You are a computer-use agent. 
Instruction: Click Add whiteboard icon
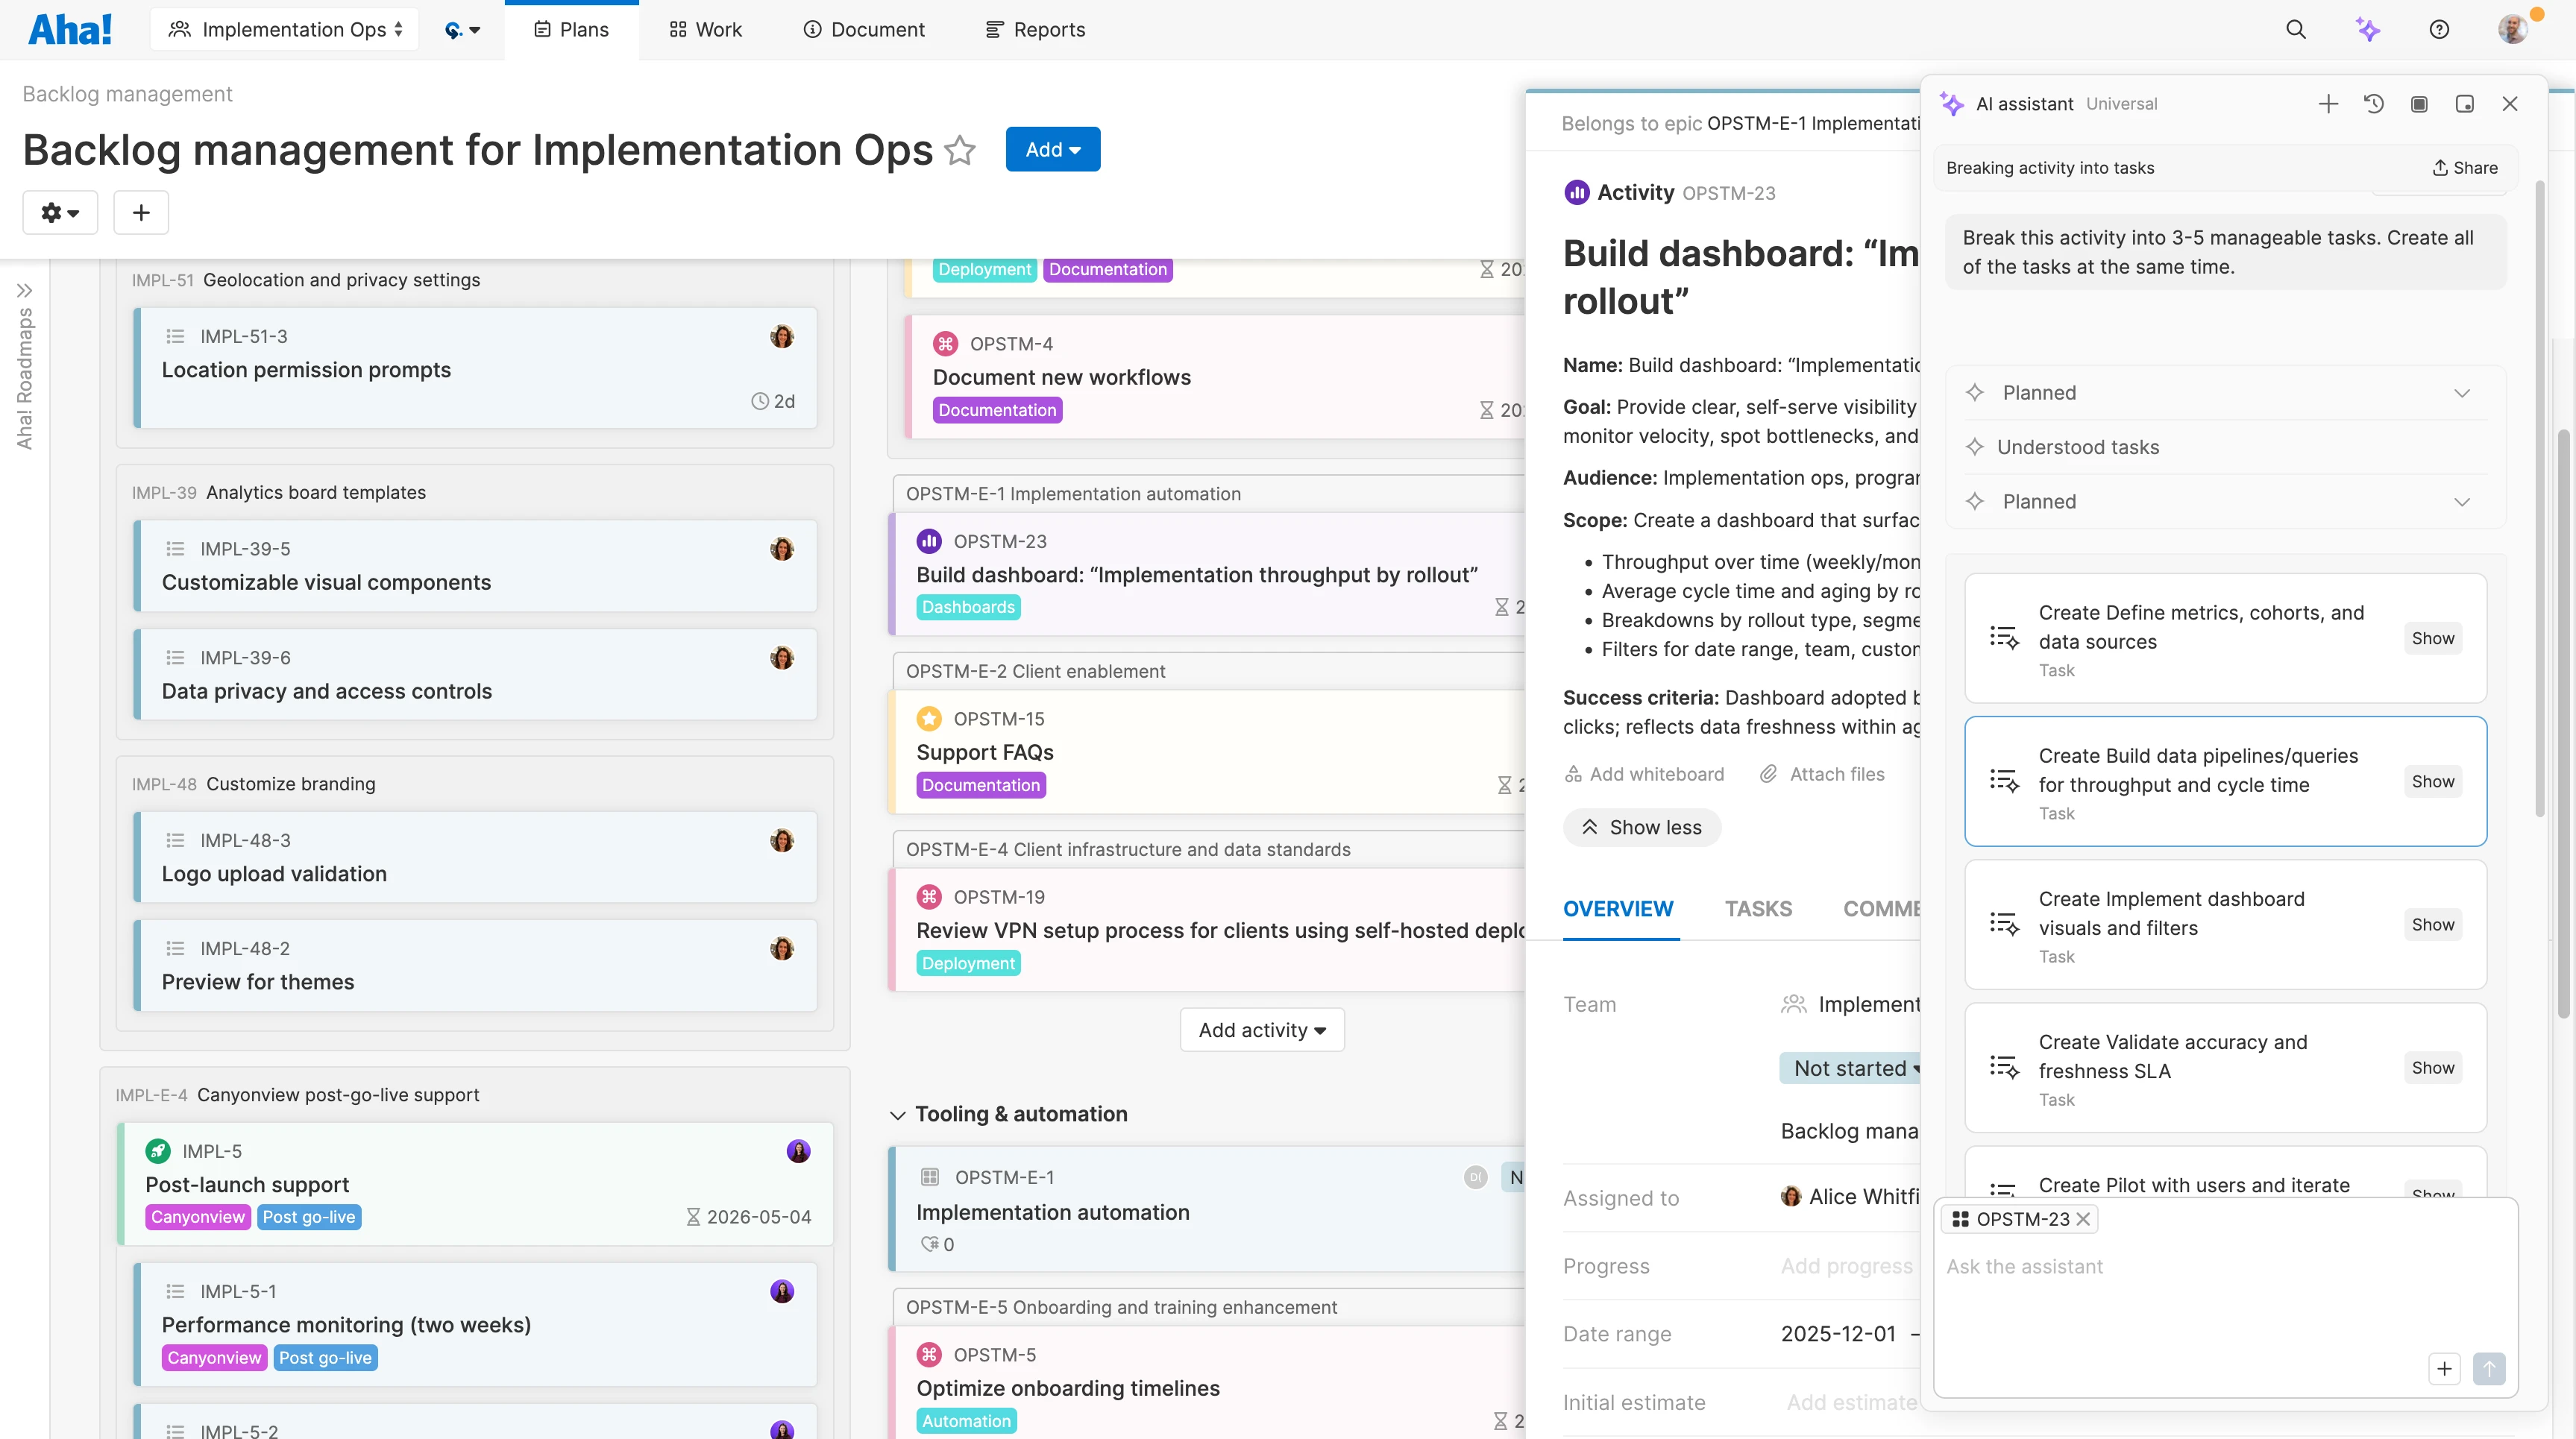click(x=1573, y=774)
